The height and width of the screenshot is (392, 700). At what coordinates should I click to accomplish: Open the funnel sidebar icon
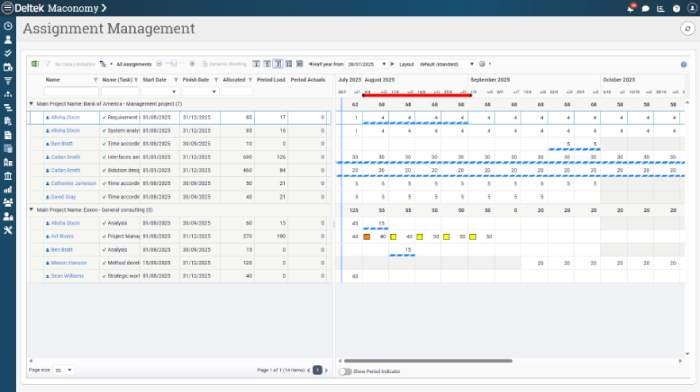coord(8,81)
